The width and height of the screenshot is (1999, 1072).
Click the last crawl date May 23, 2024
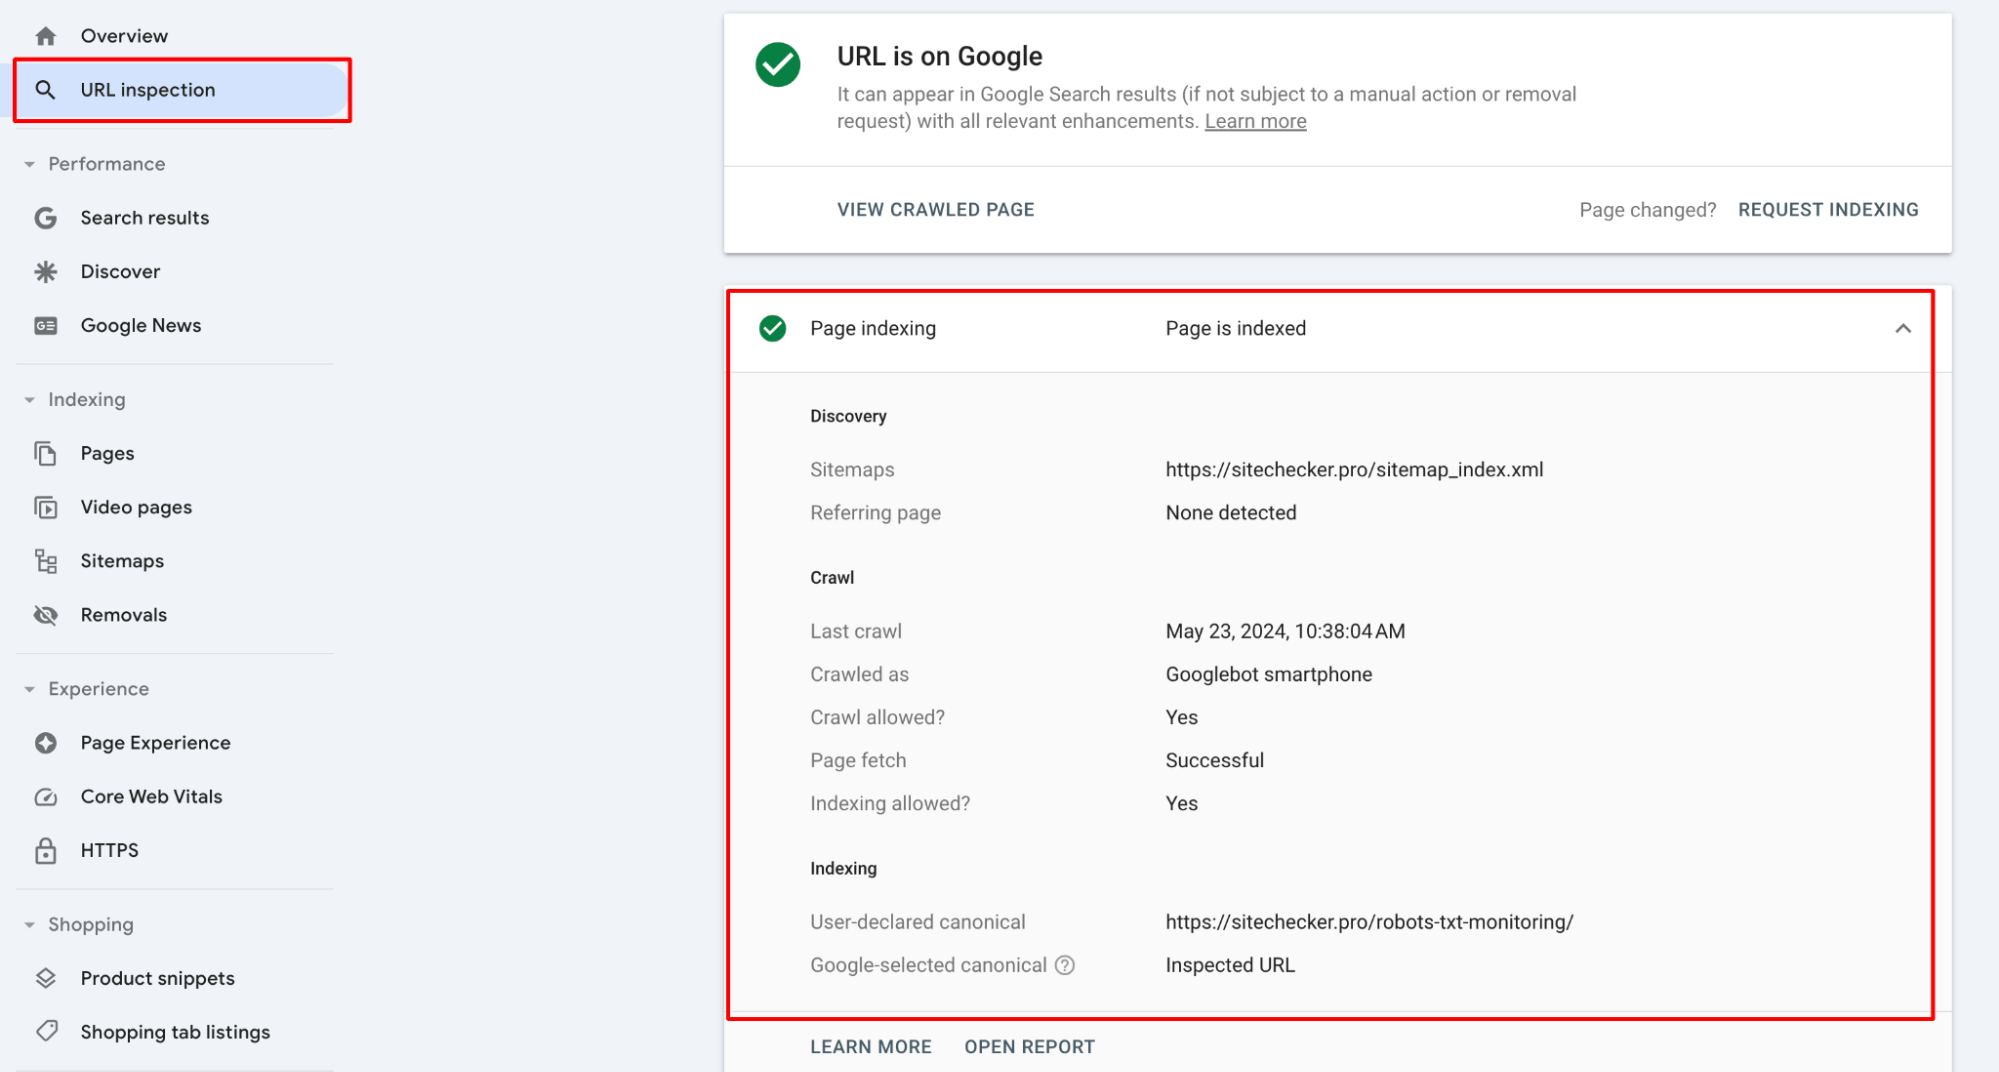1285,631
